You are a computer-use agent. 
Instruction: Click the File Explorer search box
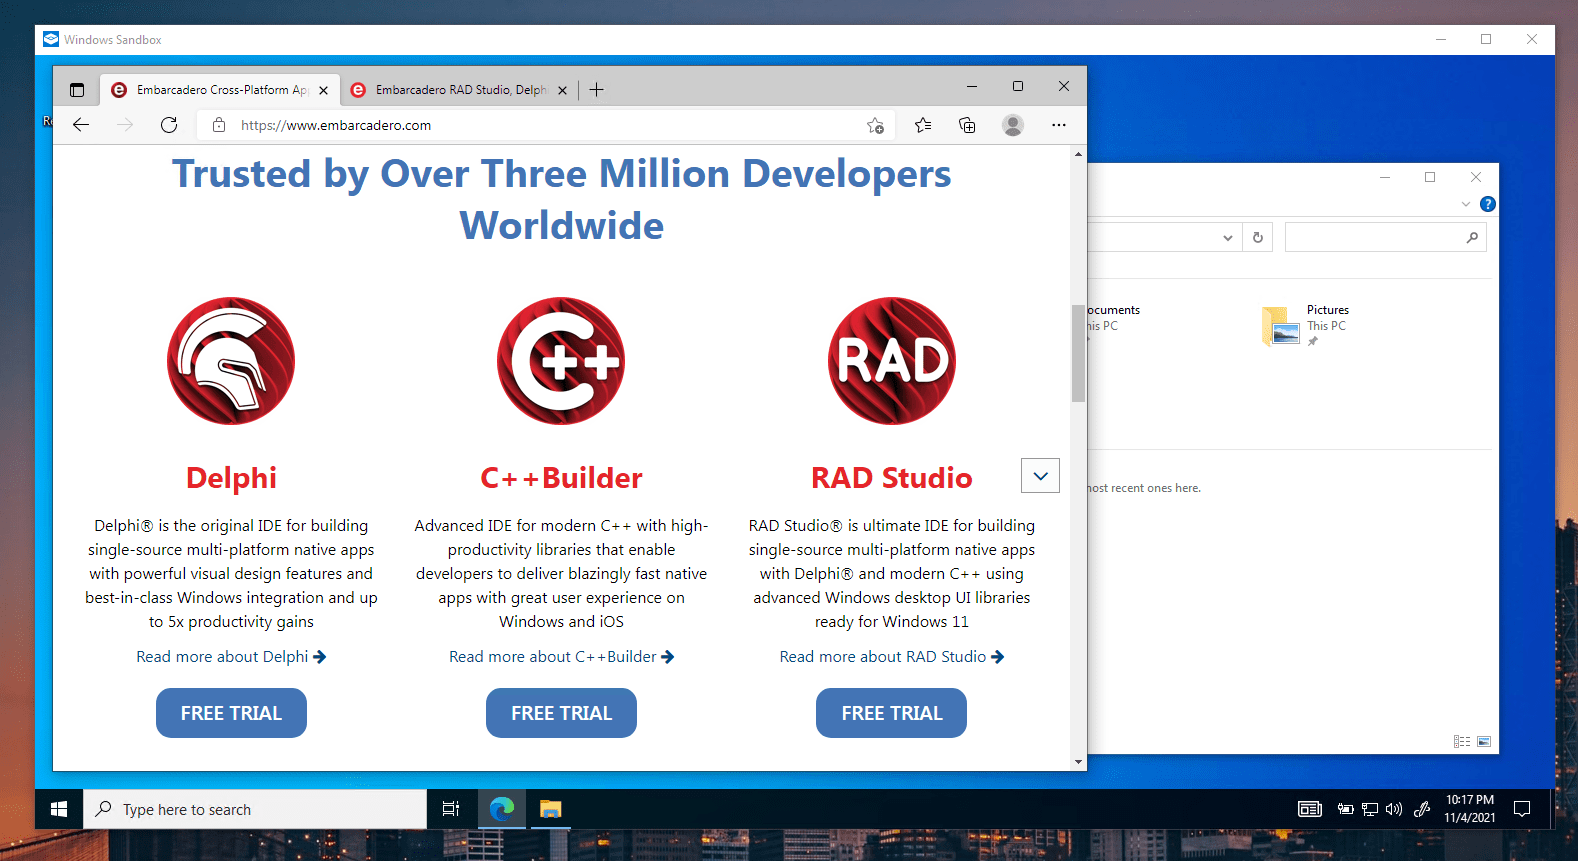(1385, 238)
